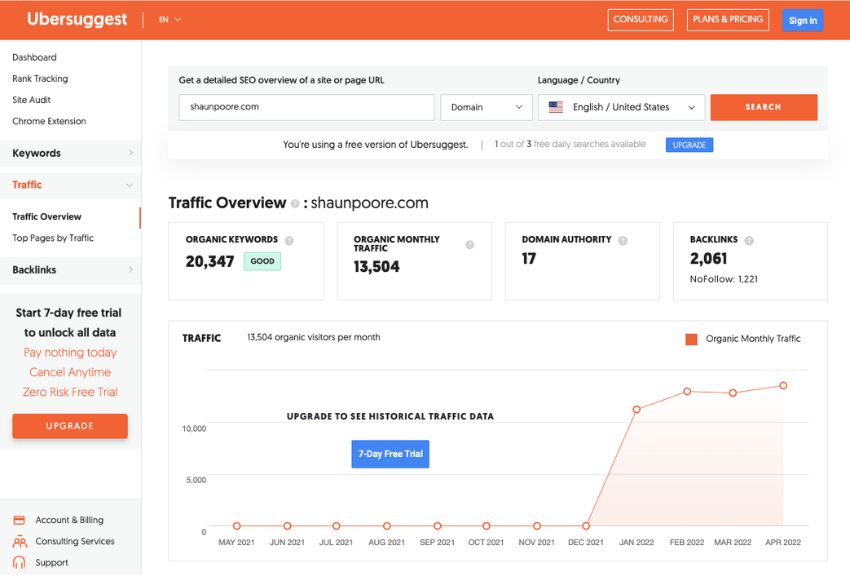Image resolution: width=850 pixels, height=575 pixels.
Task: Open Account & Billing link
Action: (x=69, y=520)
